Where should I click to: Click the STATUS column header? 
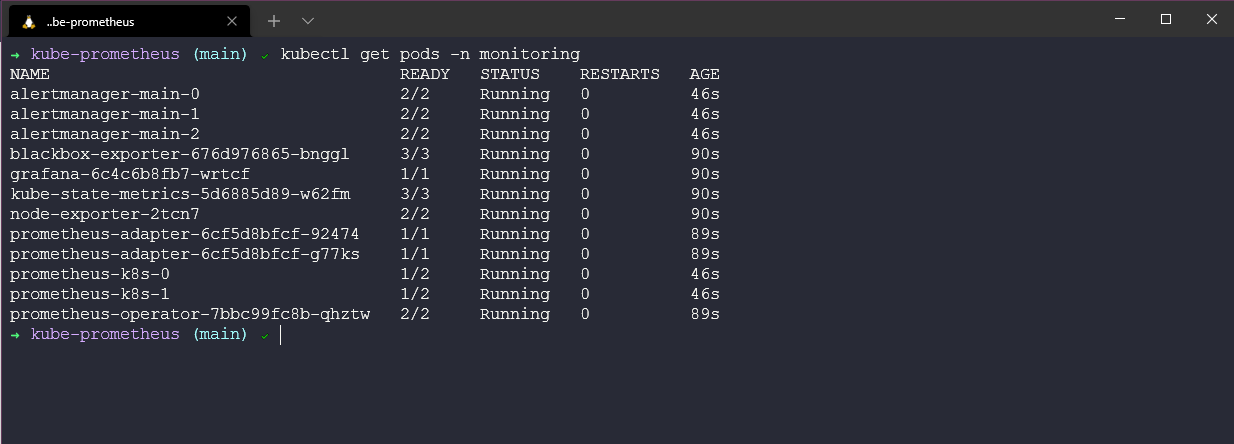click(x=510, y=74)
